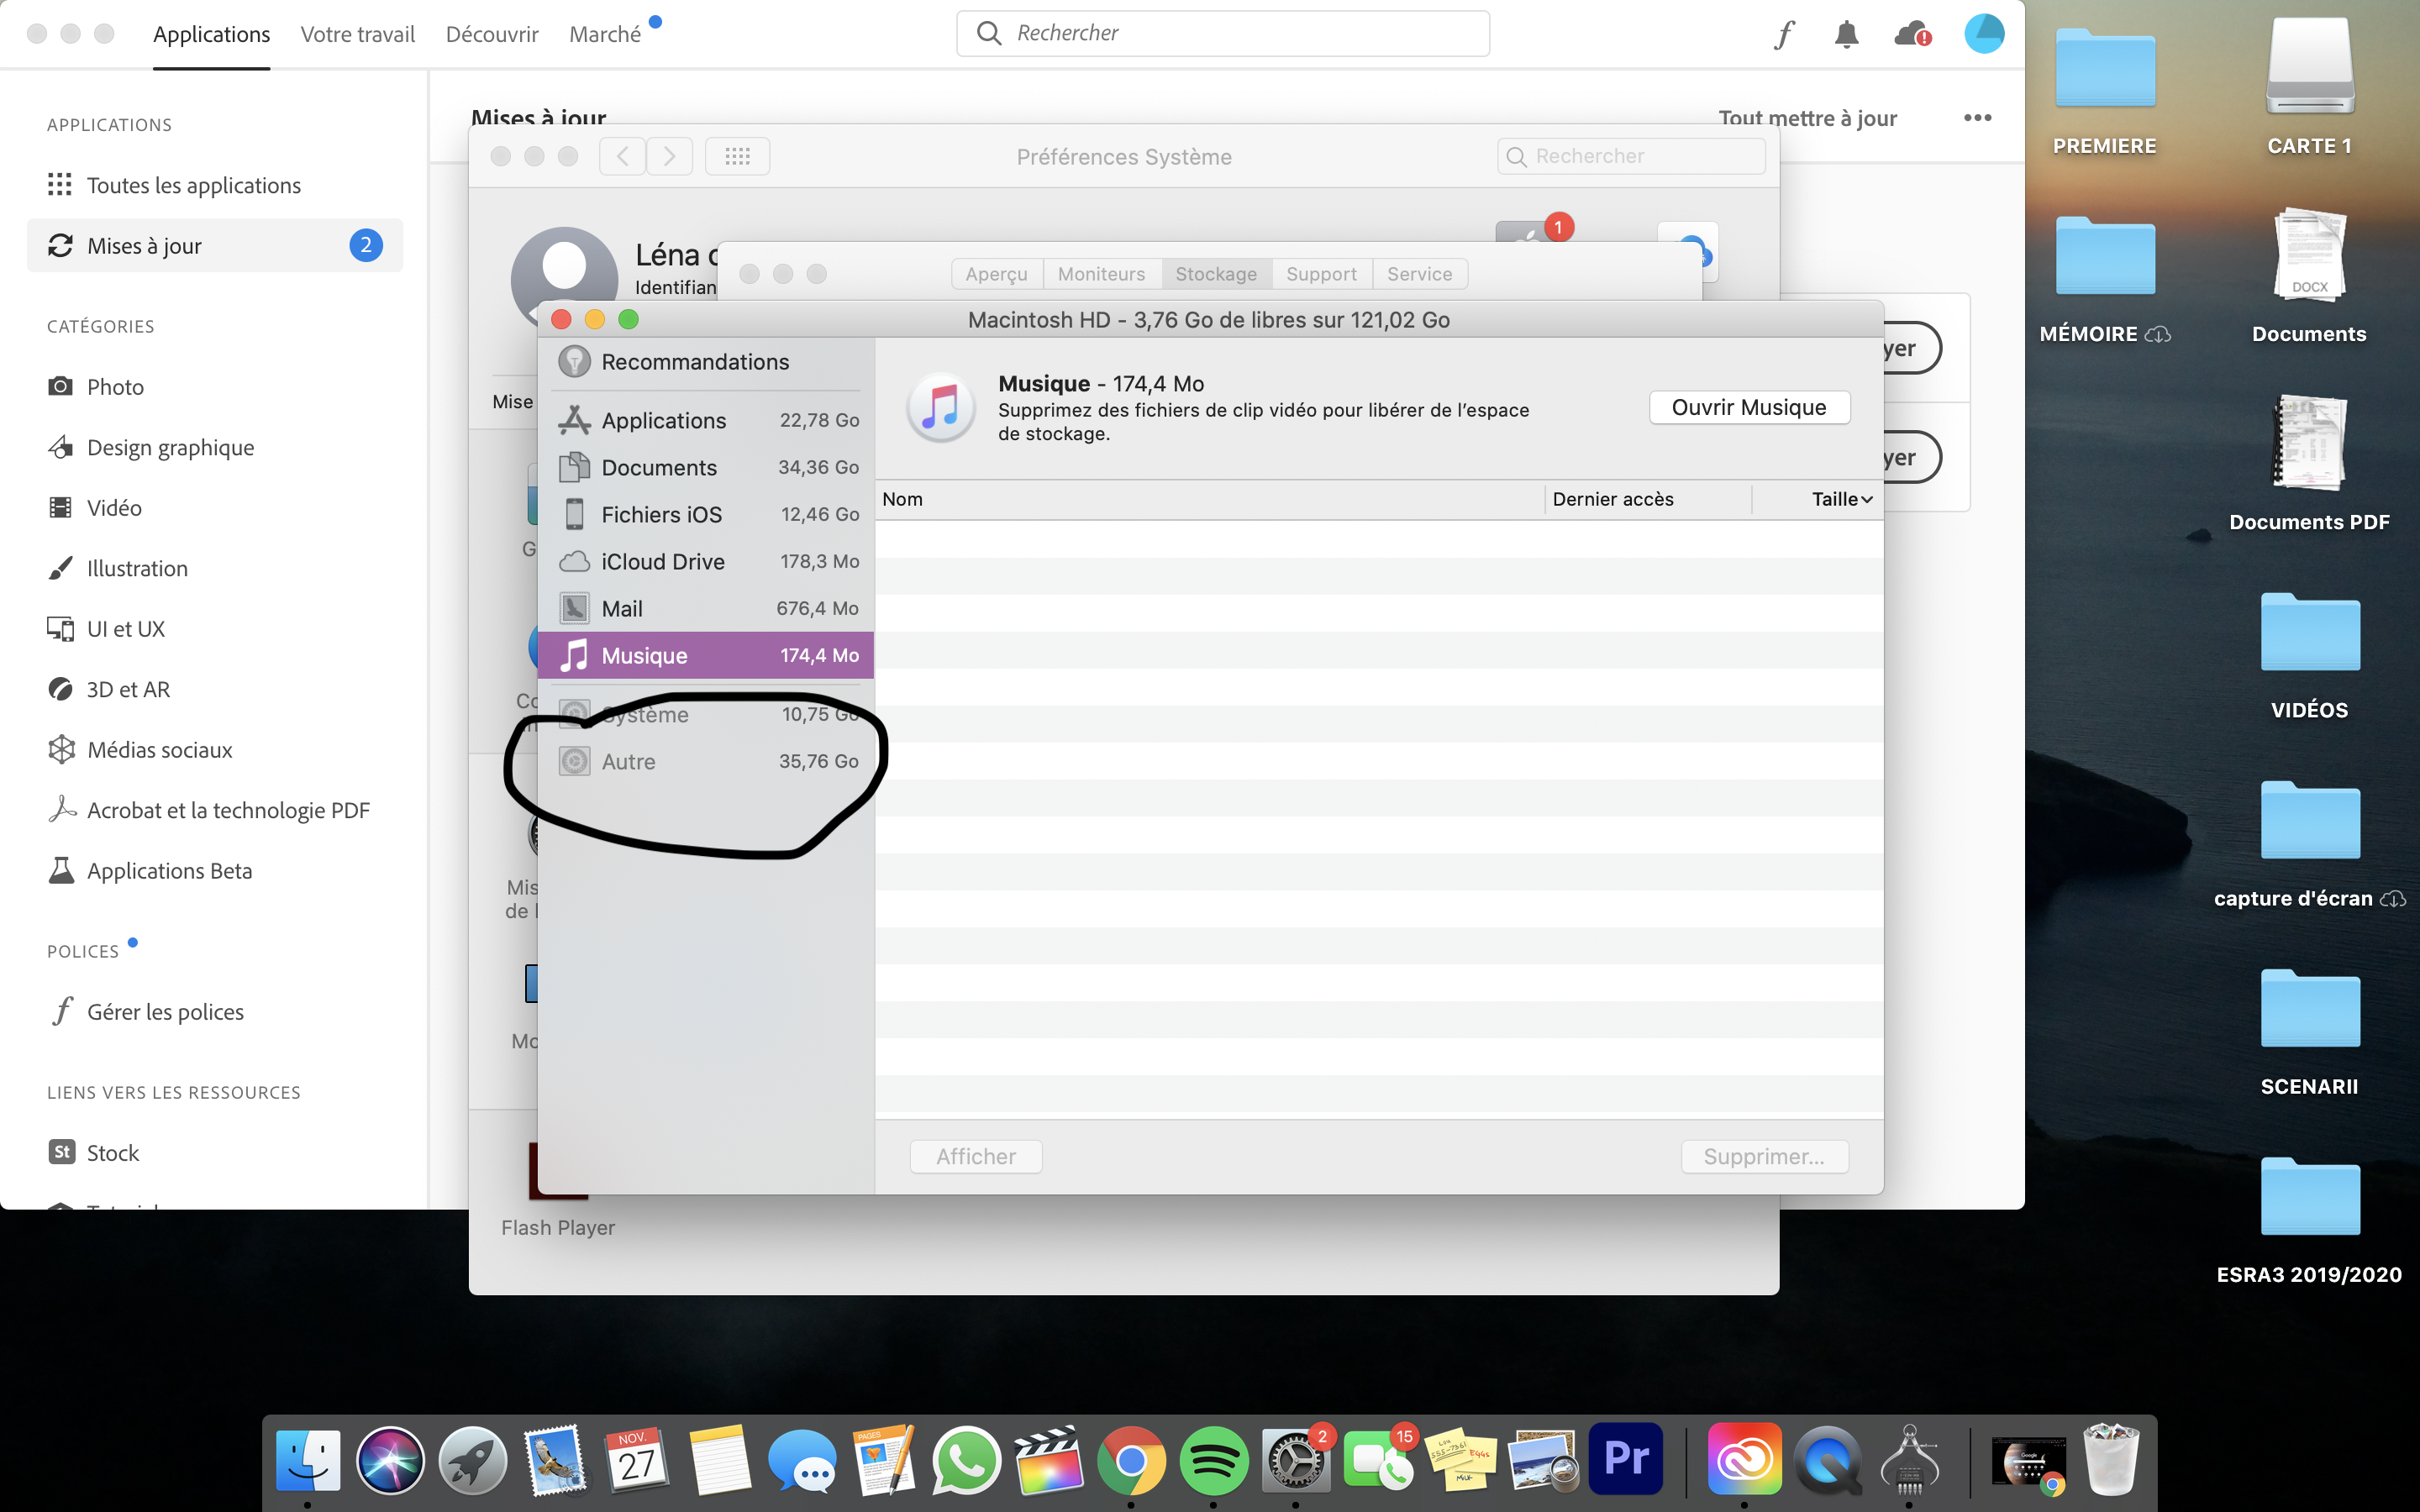
Task: Click Tout mettre à jour link
Action: tap(1807, 118)
